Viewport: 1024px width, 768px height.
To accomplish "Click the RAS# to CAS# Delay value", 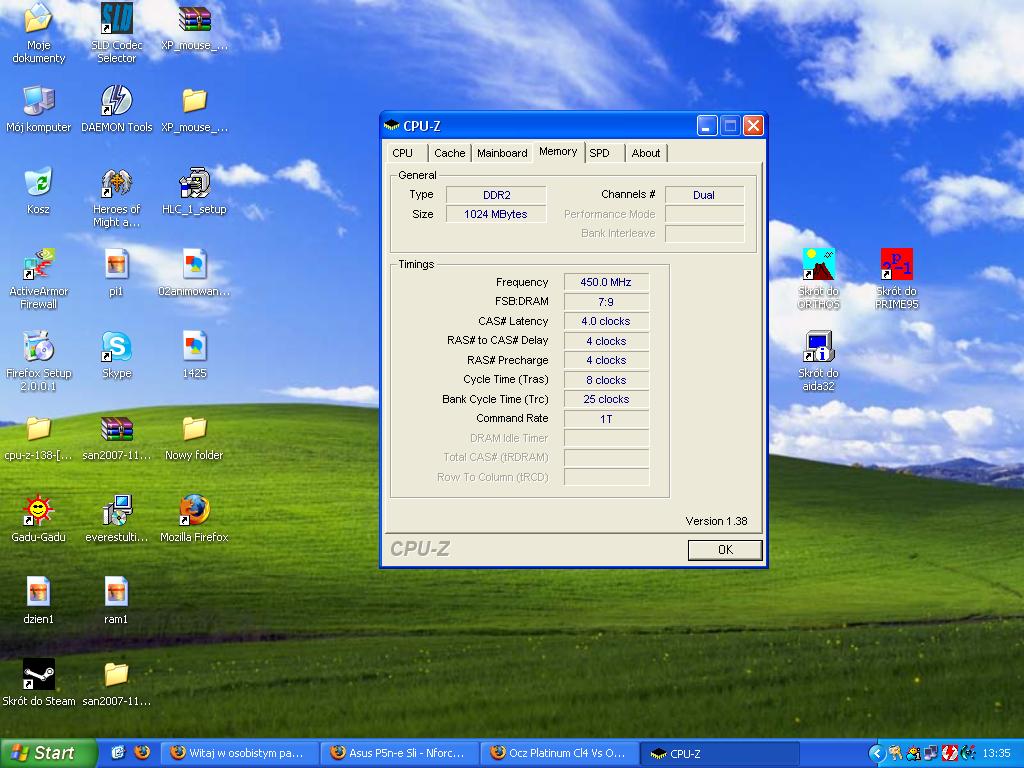I will [606, 341].
